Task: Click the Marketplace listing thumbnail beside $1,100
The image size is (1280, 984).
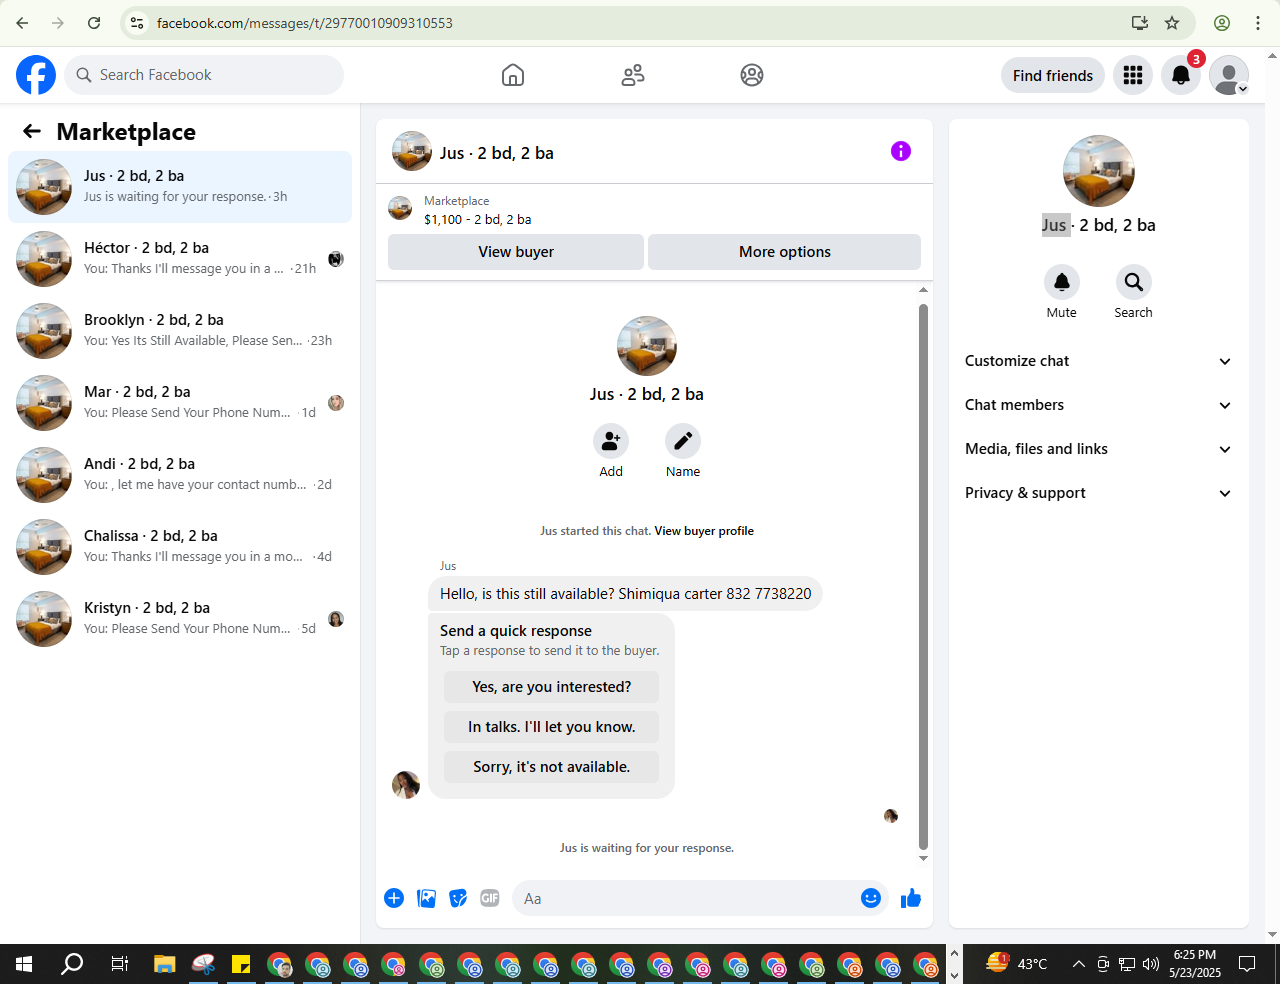Action: click(x=400, y=208)
